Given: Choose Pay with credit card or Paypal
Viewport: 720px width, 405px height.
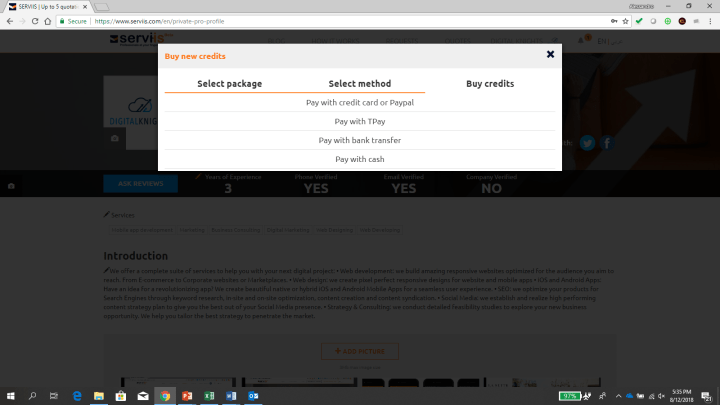Looking at the screenshot, I should [x=359, y=102].
